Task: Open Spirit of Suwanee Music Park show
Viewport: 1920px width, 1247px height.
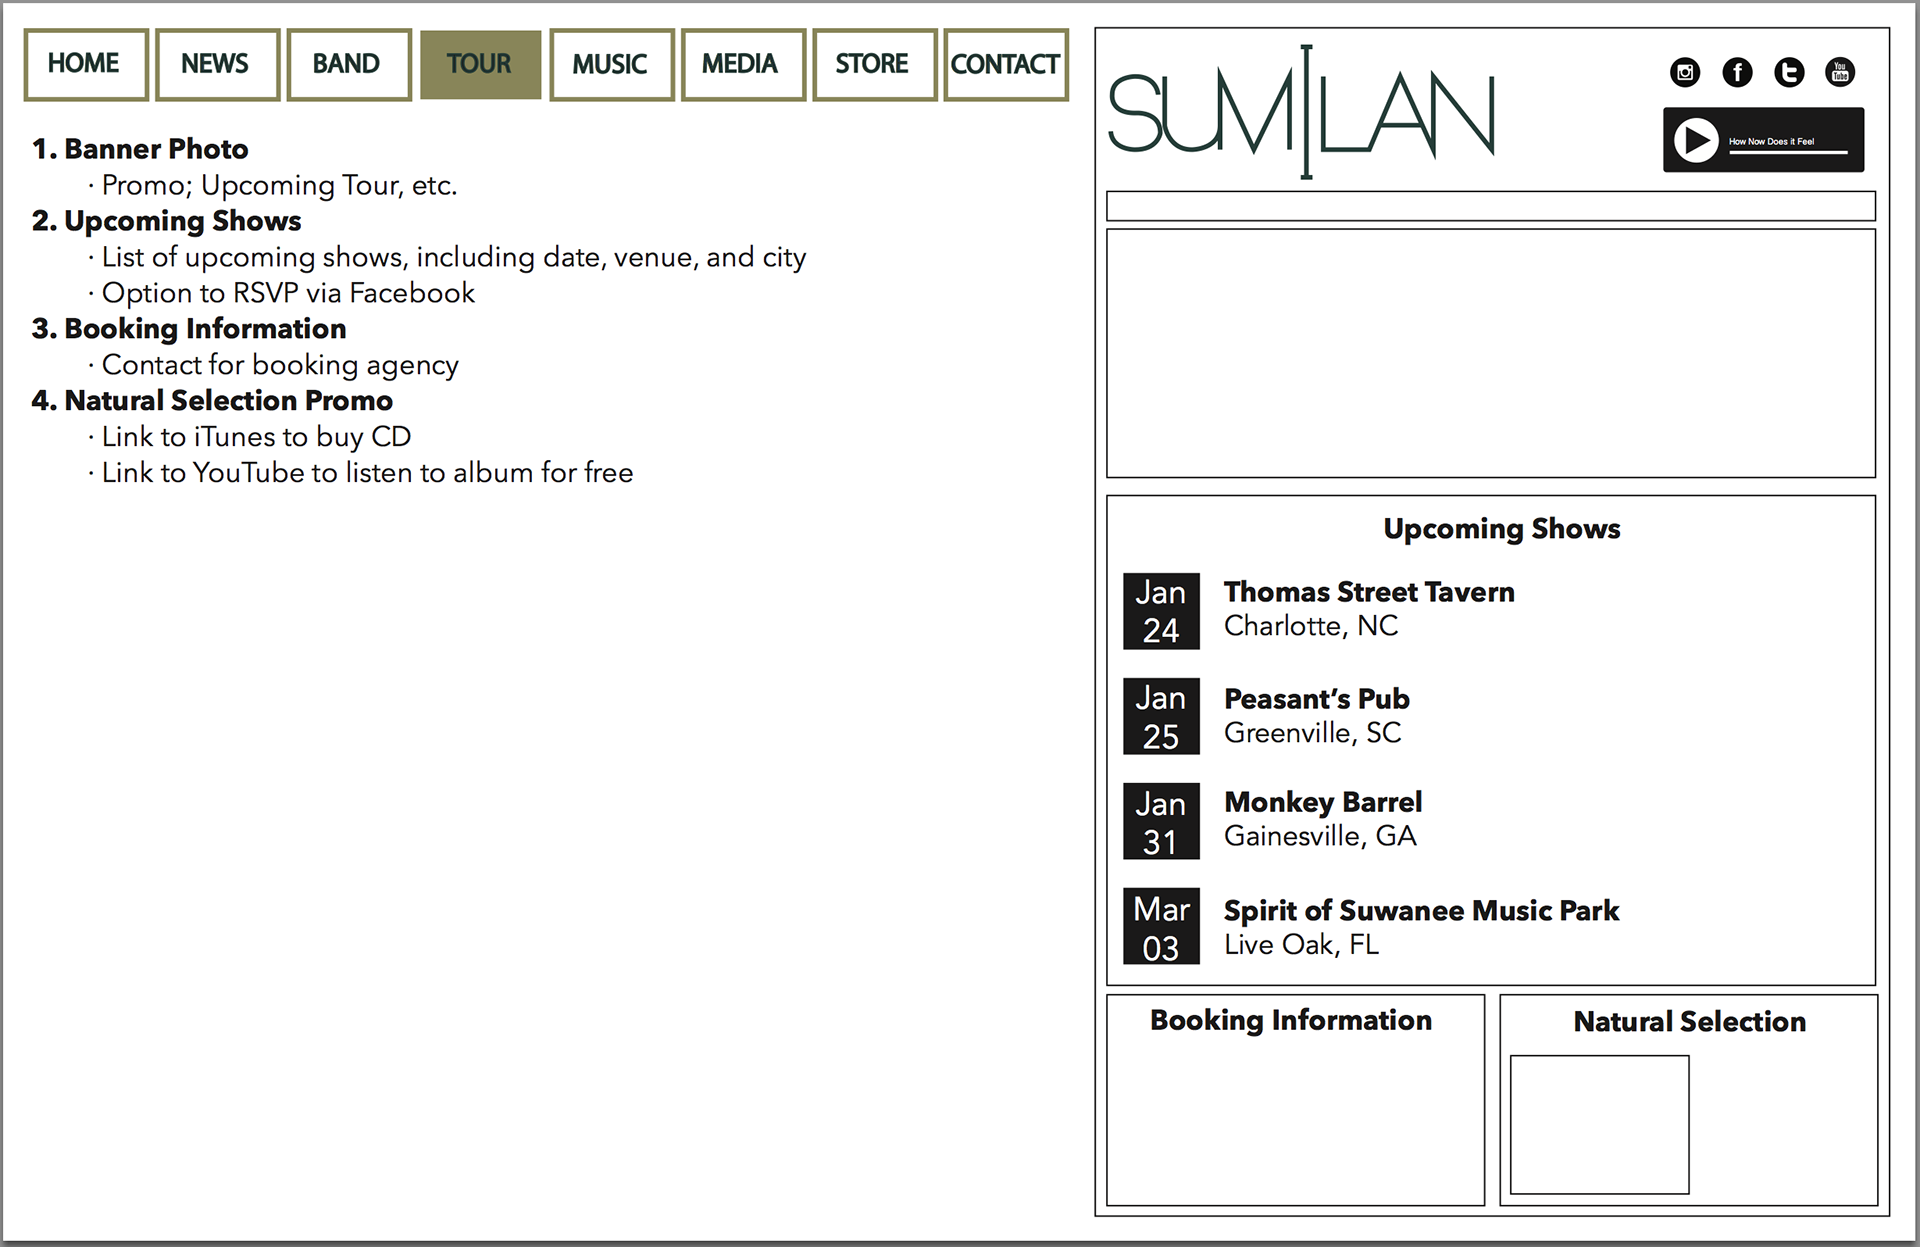Action: (x=1420, y=910)
